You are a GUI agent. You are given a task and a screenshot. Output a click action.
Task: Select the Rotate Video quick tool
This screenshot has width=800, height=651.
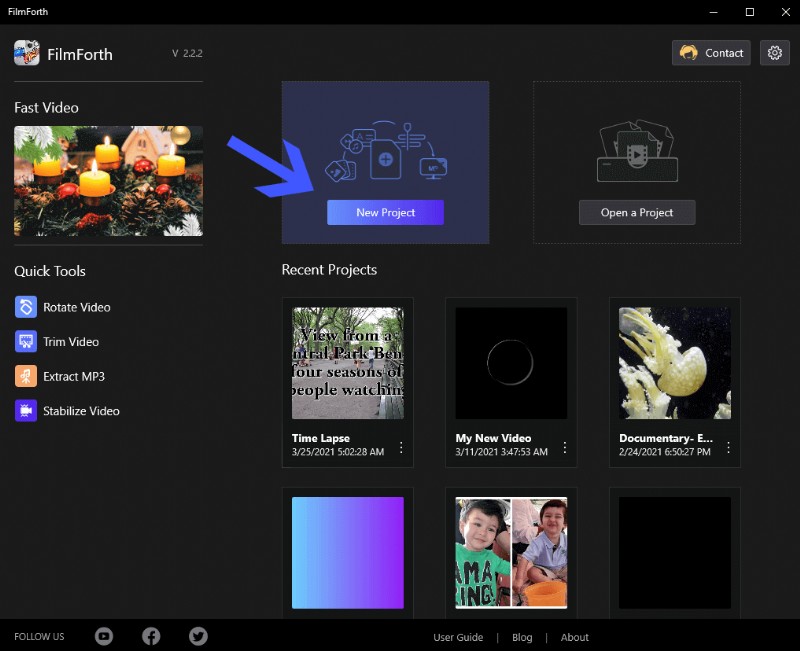pos(74,307)
